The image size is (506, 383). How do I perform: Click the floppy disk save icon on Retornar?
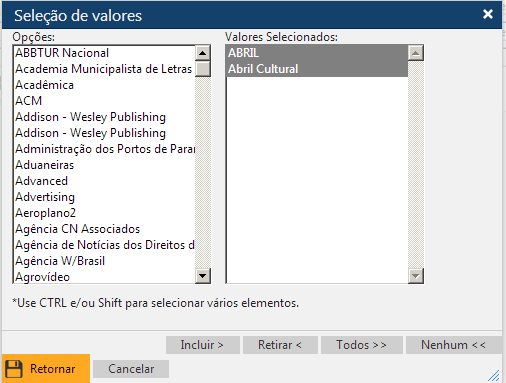coord(14,369)
